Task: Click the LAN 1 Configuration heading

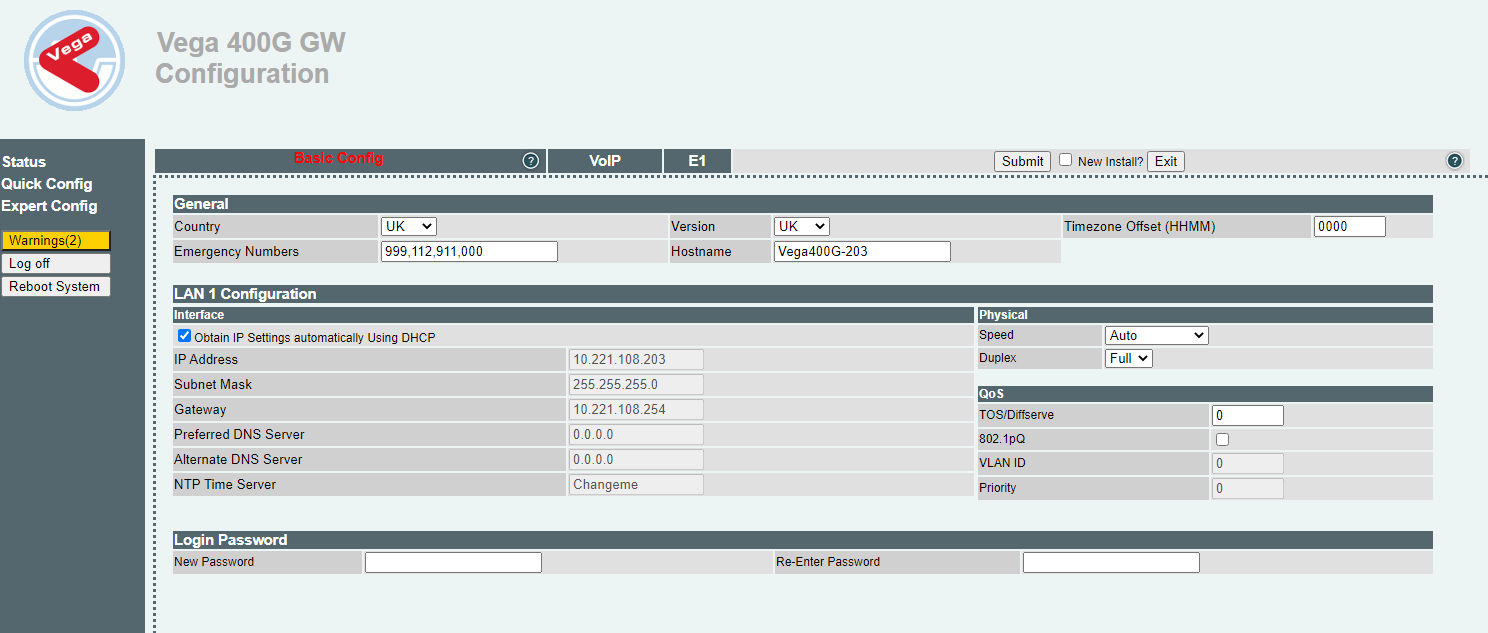Action: point(245,294)
